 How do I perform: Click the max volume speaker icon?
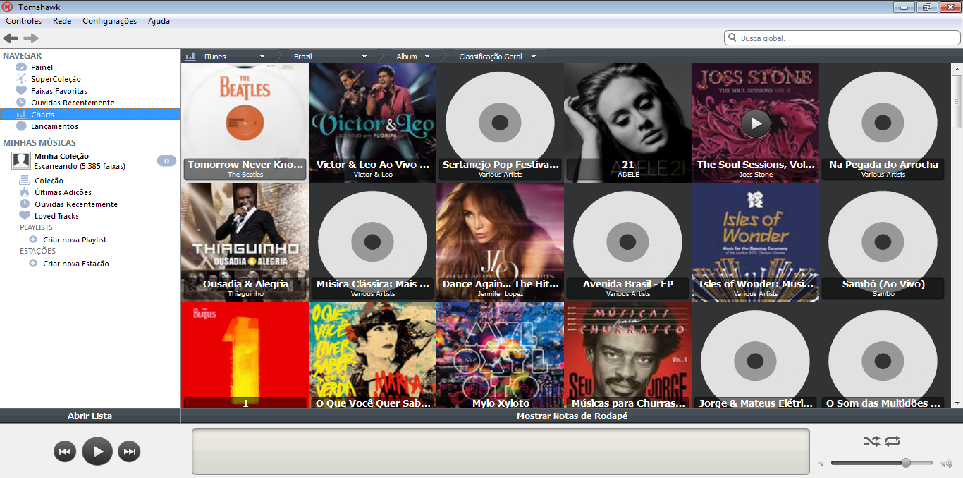[945, 463]
